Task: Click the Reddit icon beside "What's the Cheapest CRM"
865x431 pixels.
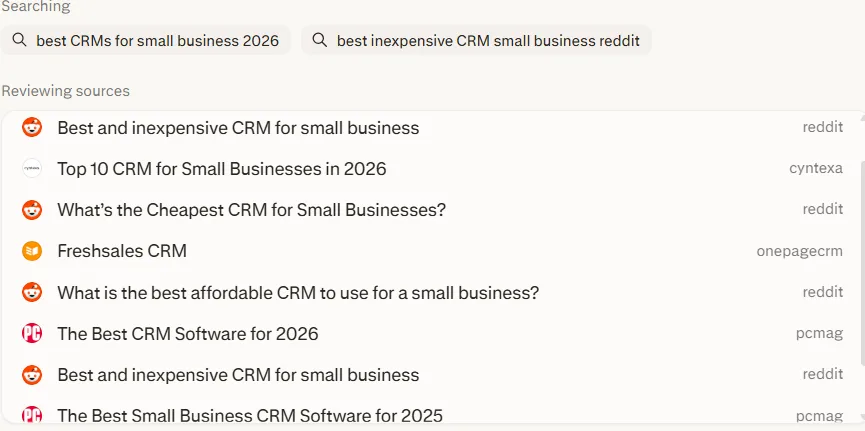Action: point(32,210)
